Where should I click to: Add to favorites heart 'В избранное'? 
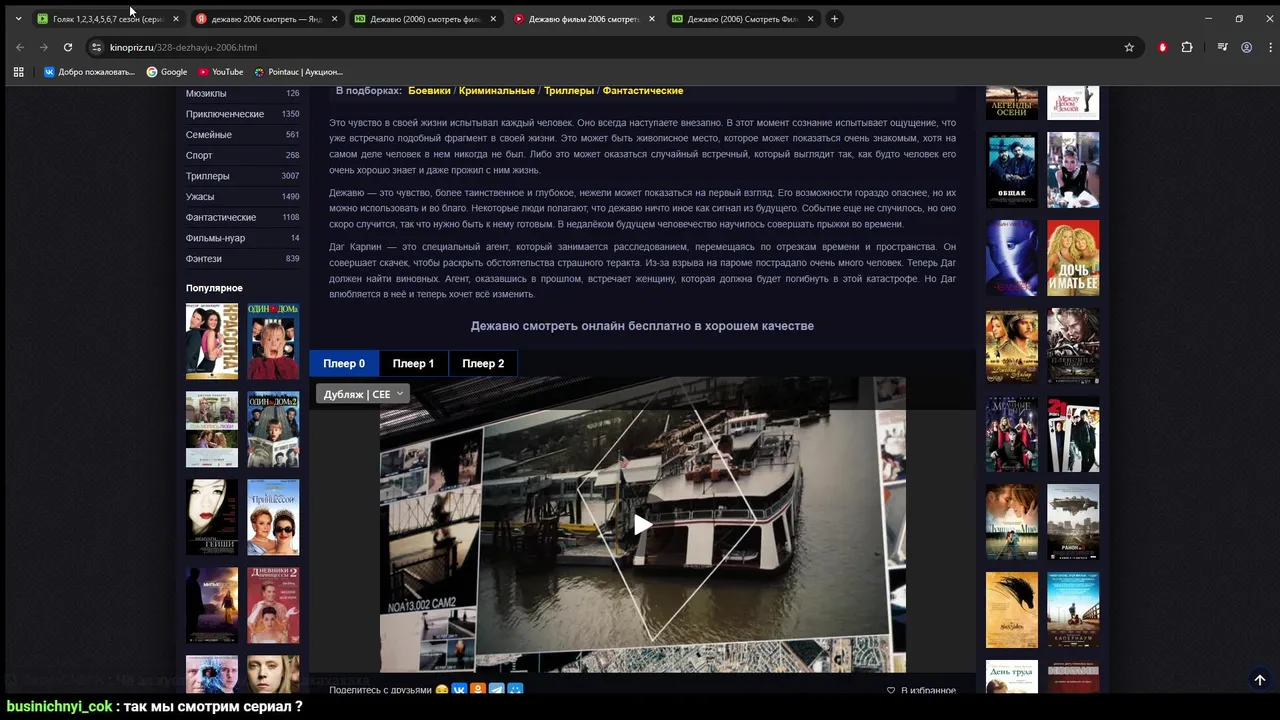pos(921,690)
